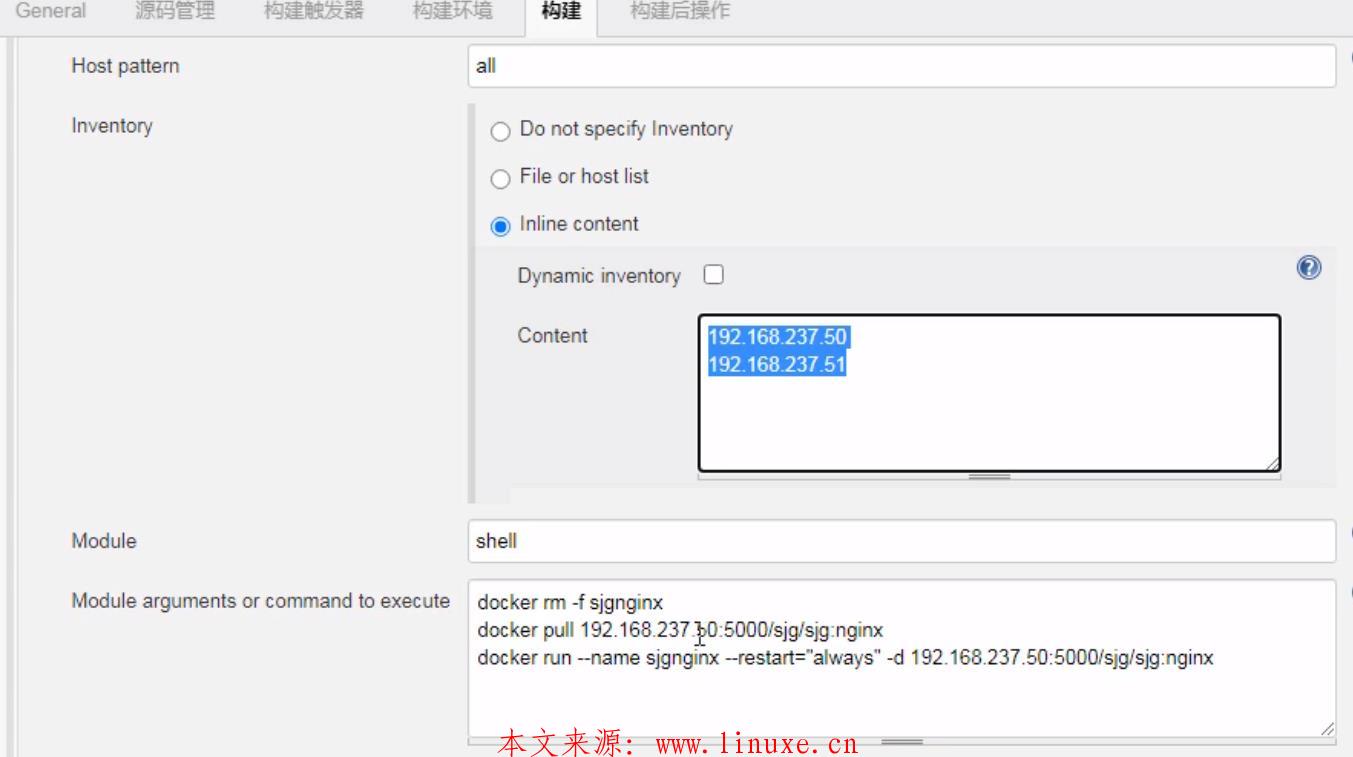This screenshot has width=1353, height=757.
Task: Open the 构建环境 tab
Action: coord(452,12)
